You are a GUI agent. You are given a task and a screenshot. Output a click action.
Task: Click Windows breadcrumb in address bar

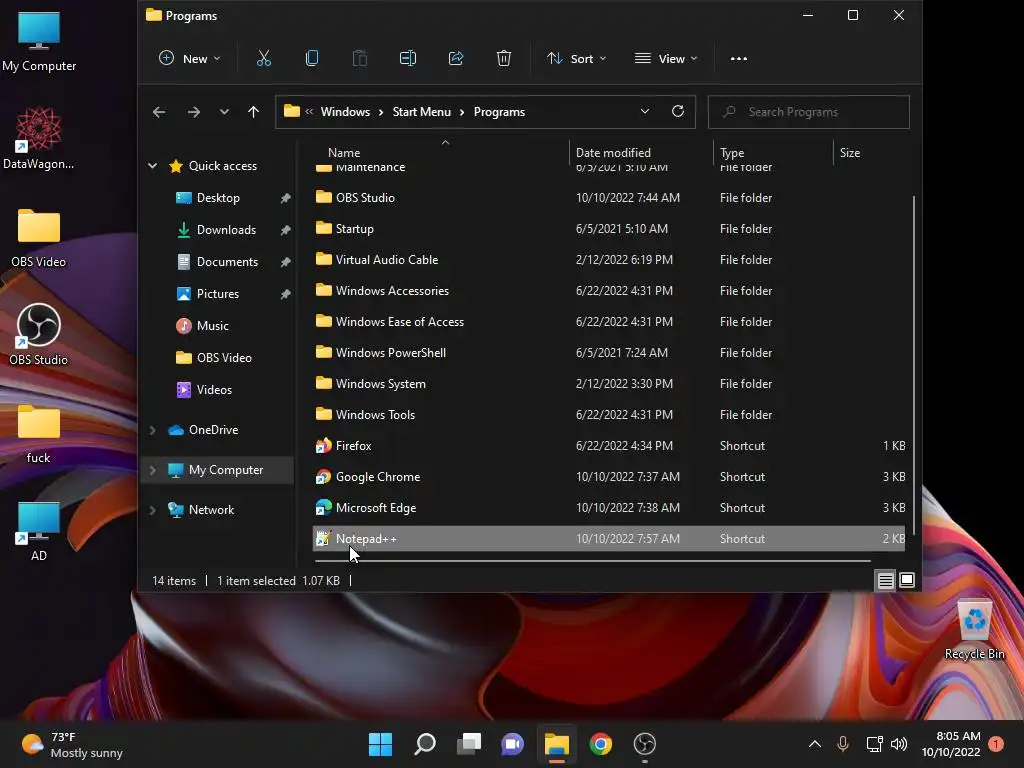pos(345,112)
